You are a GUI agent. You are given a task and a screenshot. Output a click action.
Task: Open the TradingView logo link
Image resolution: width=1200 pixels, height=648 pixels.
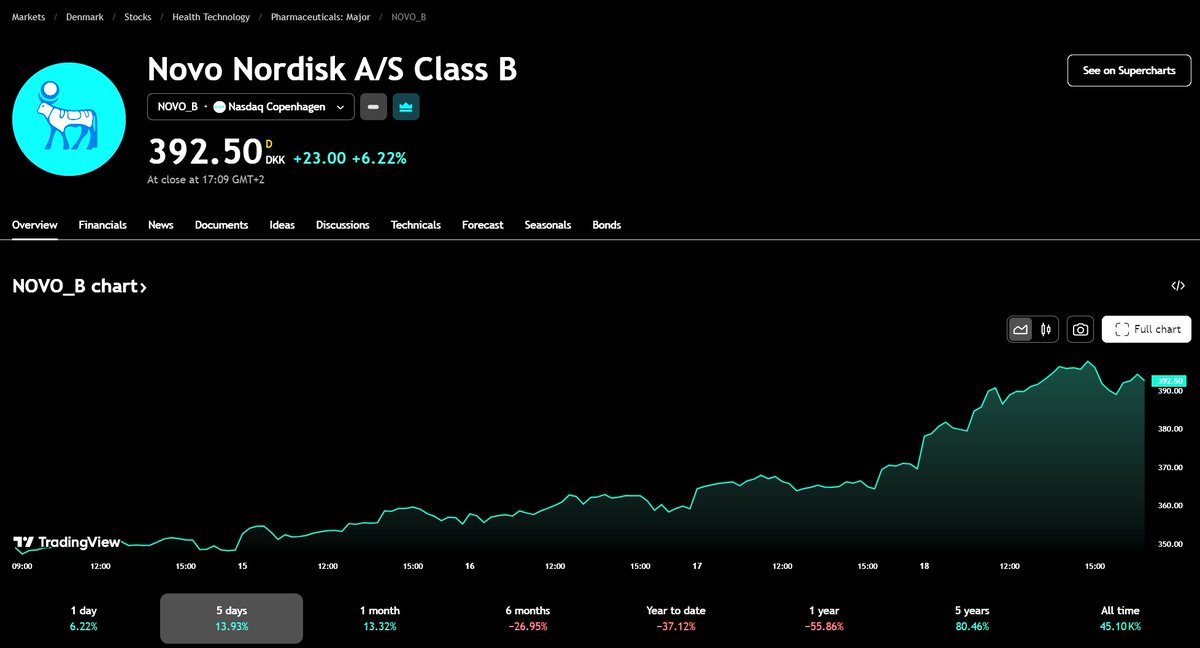pyautogui.click(x=66, y=543)
